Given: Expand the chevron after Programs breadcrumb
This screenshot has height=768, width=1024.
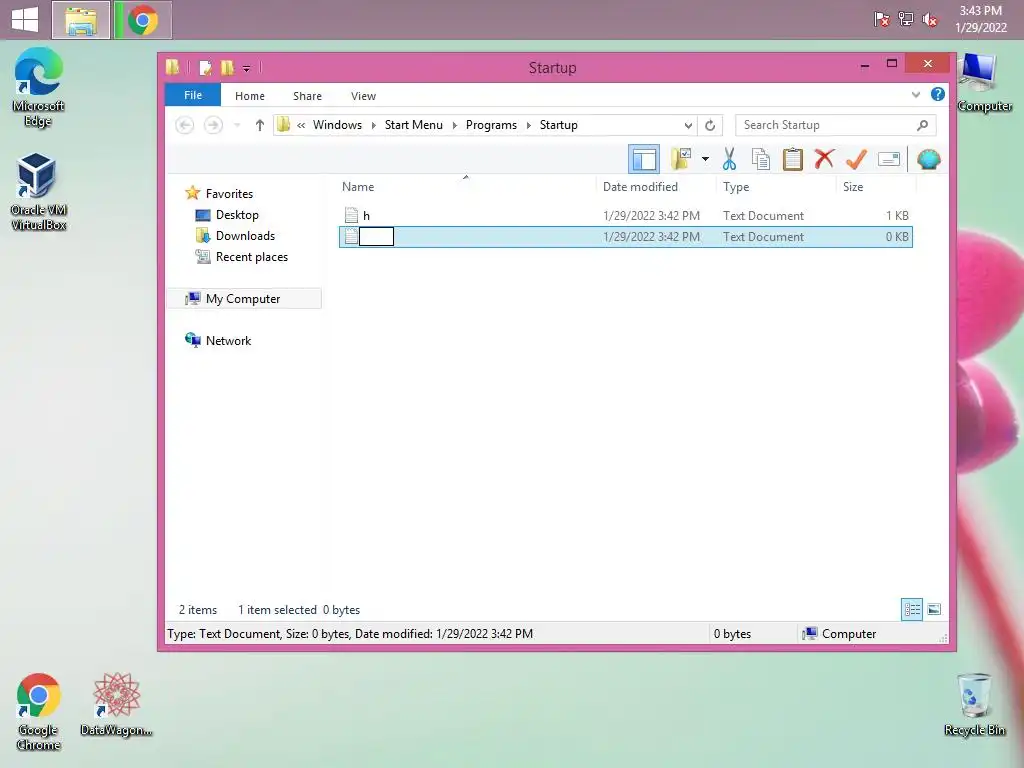Looking at the screenshot, I should 528,125.
